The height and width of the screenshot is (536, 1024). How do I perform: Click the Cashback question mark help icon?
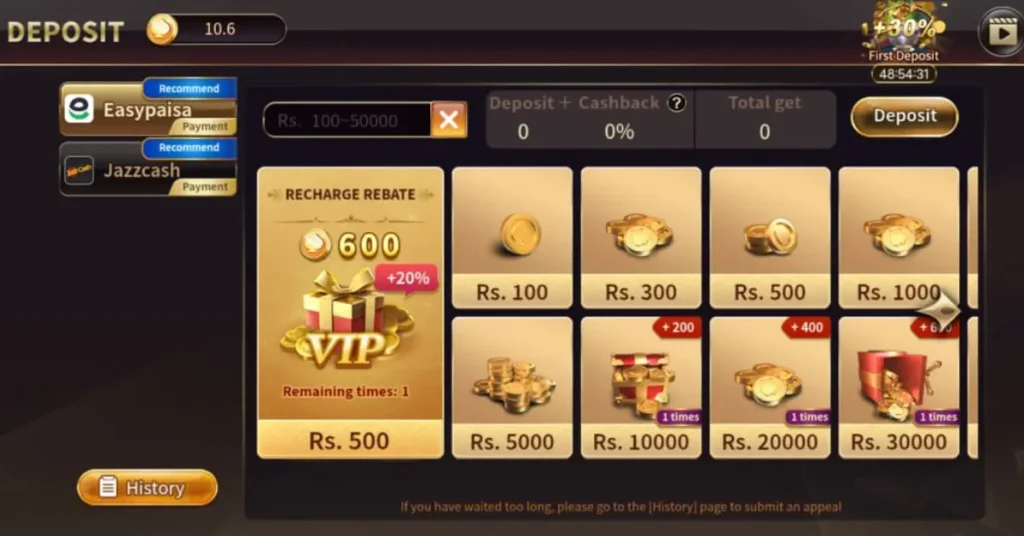tap(677, 103)
